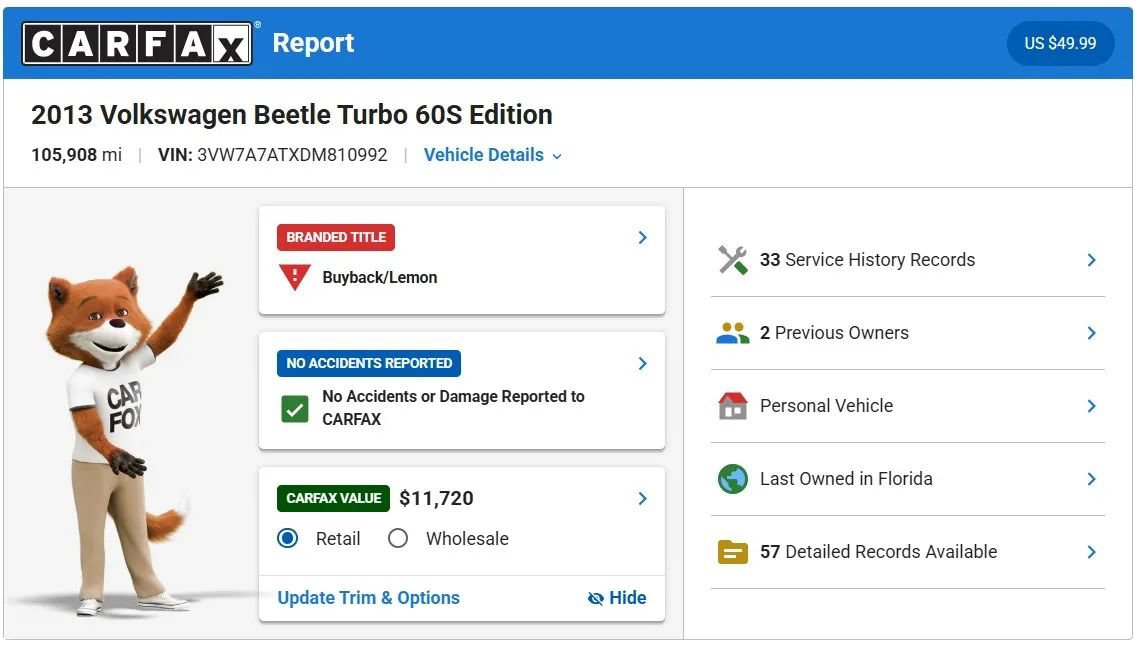Viewport: 1135px width, 645px height.
Task: Click the Report header text
Action: click(x=313, y=43)
